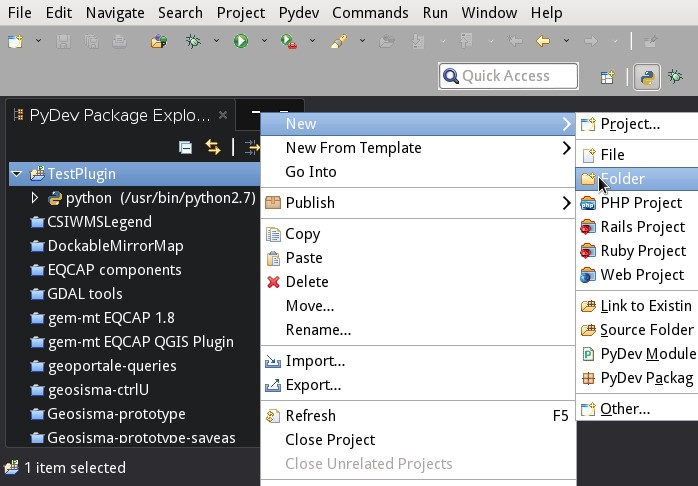The image size is (698, 486).
Task: Open dropdown arrow beside New wizard icon
Action: [x=38, y=41]
